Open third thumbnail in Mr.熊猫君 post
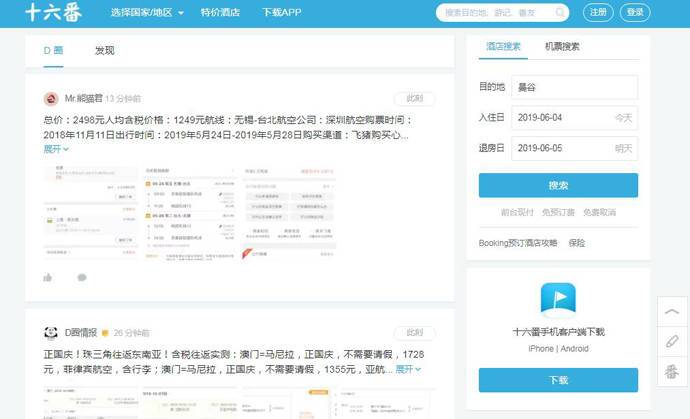Screen dimensions: 690x419 coord(289,213)
